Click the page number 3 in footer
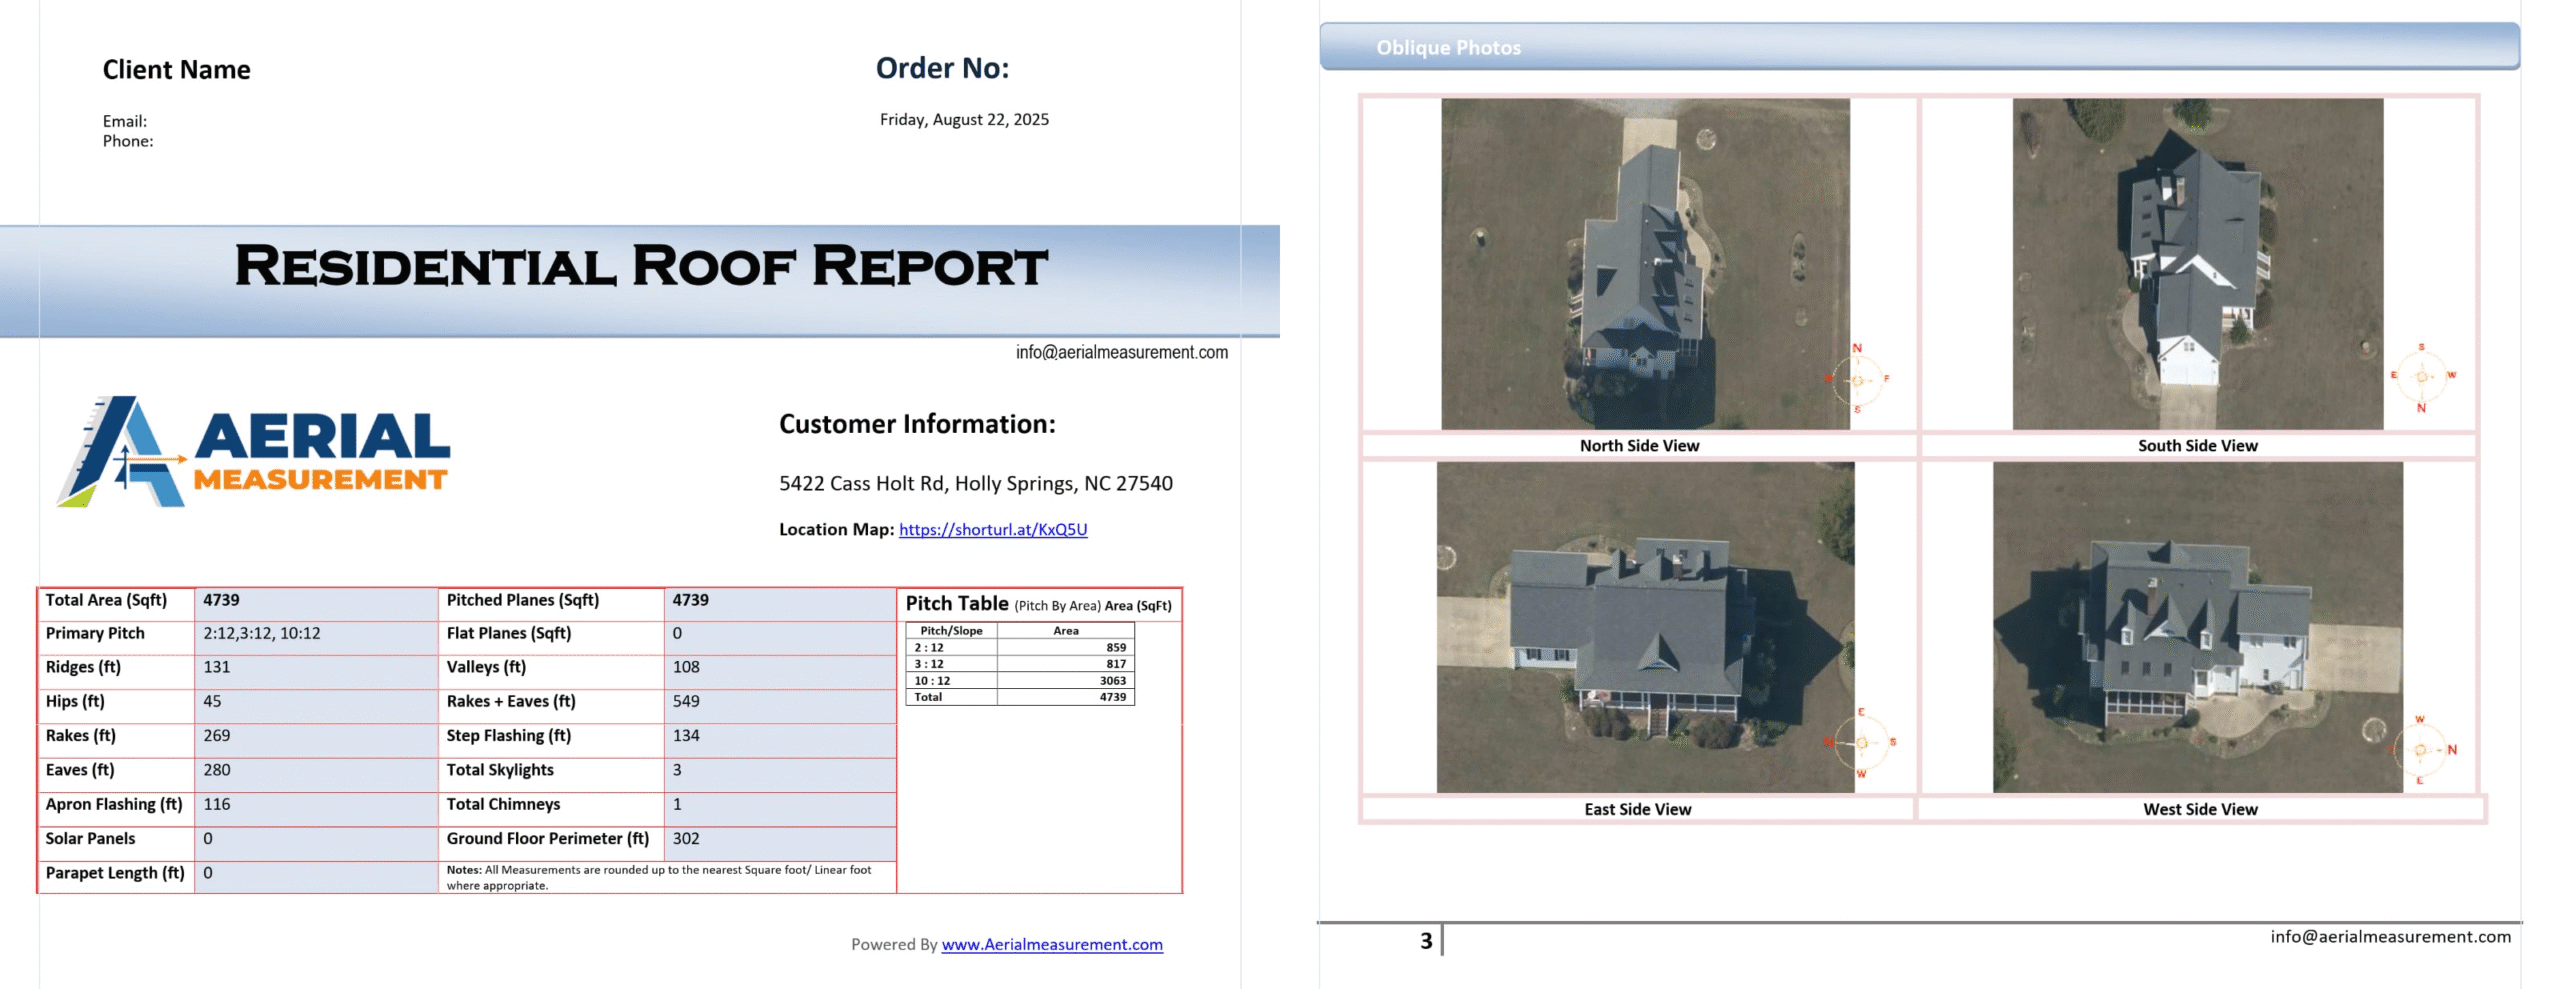 (1426, 941)
